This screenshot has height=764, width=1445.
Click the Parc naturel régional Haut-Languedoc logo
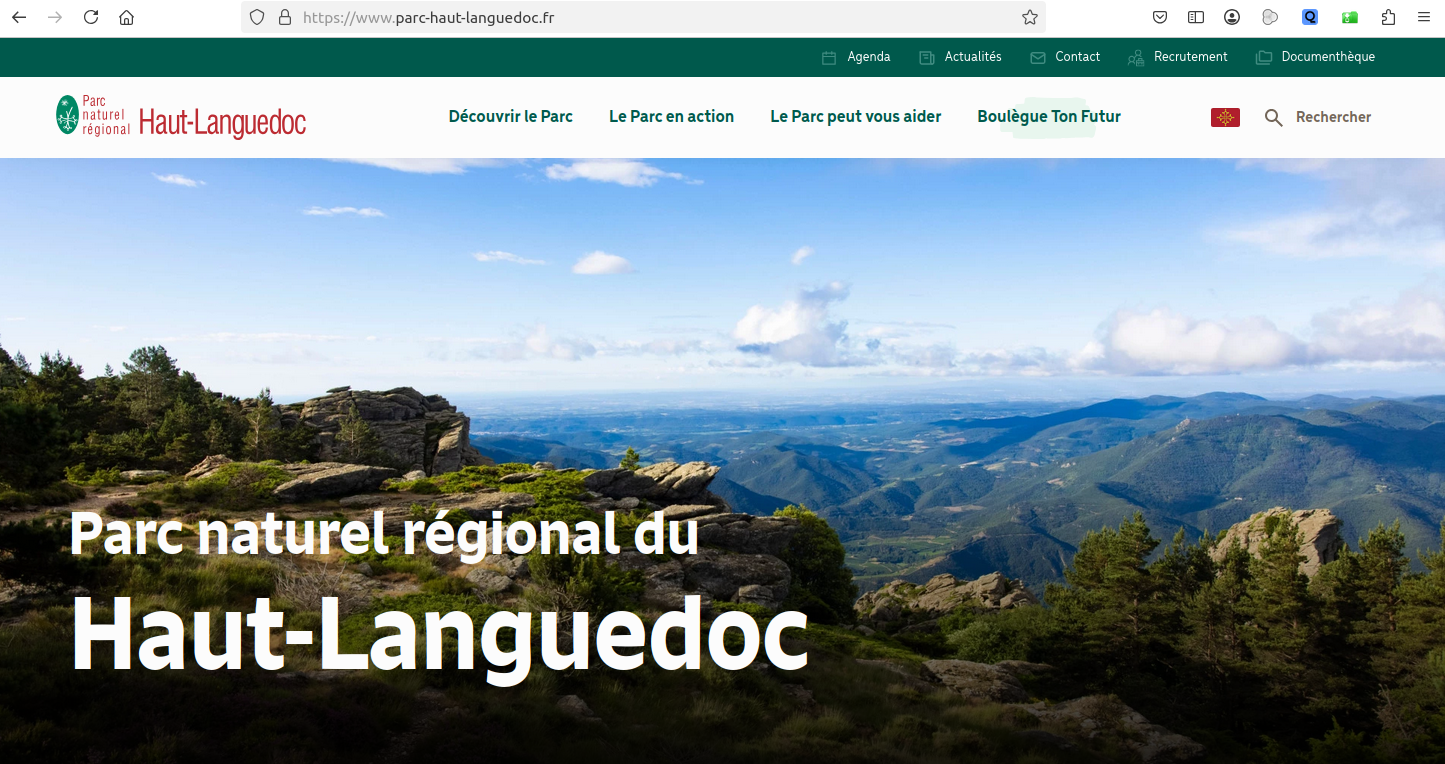point(181,117)
